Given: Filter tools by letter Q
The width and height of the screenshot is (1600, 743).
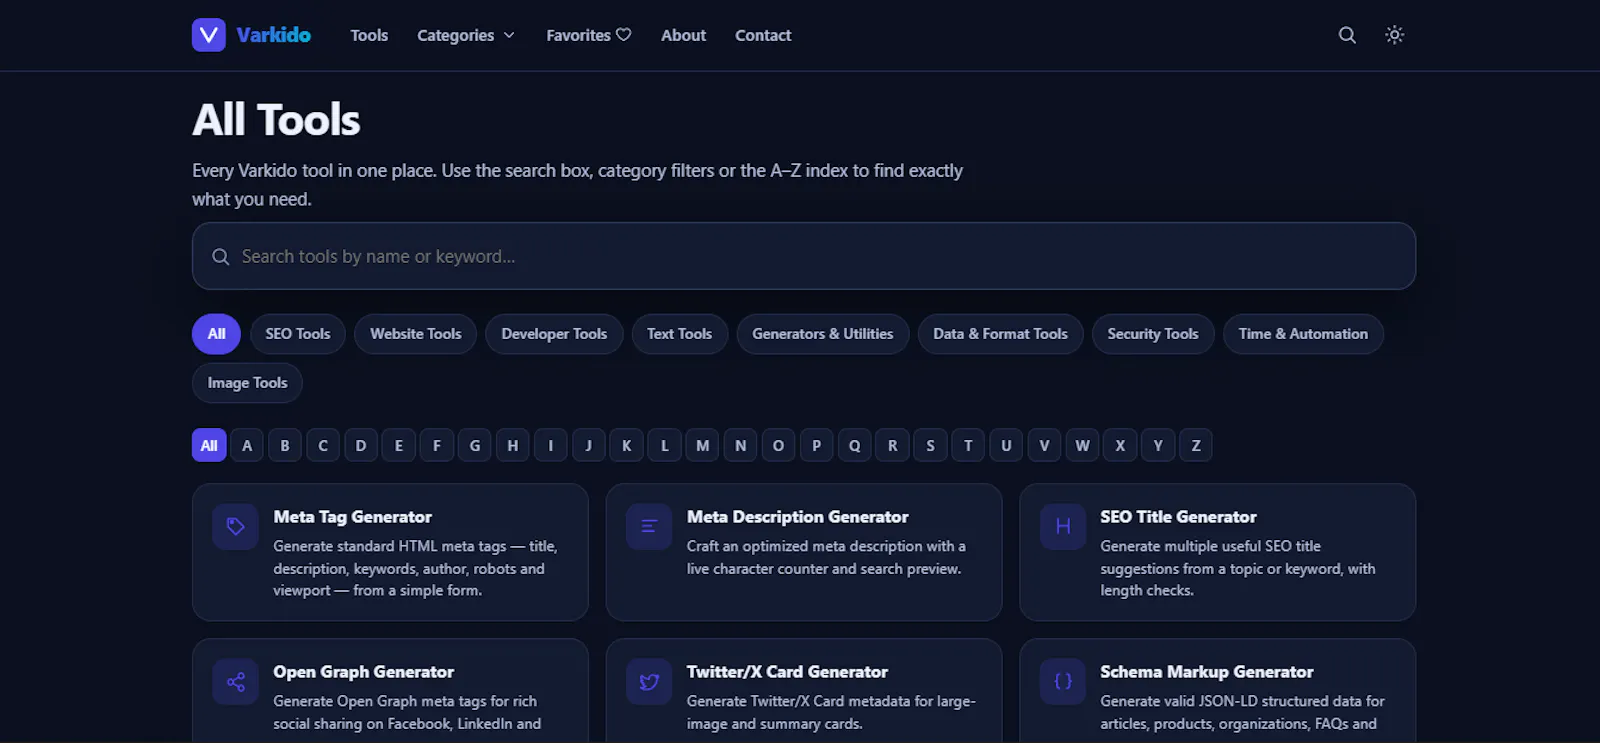Looking at the screenshot, I should click(855, 445).
